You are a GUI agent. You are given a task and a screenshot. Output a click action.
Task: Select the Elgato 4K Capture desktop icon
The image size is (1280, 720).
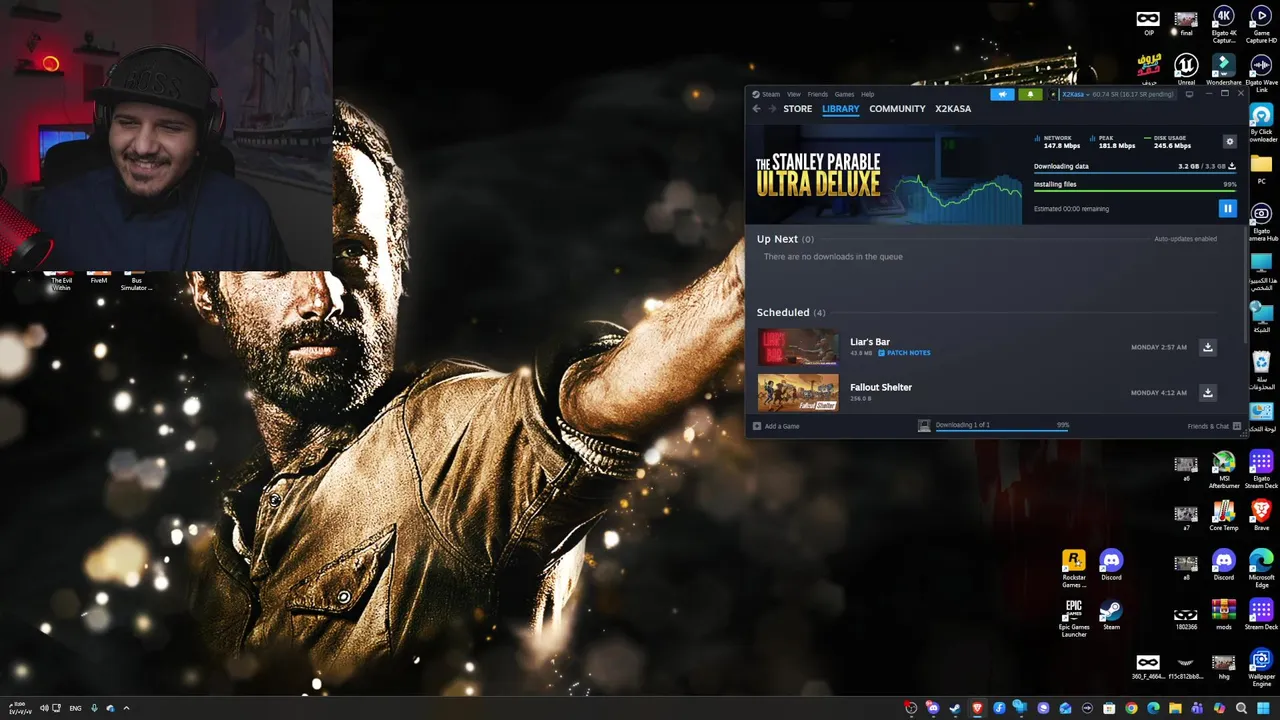1223,25
